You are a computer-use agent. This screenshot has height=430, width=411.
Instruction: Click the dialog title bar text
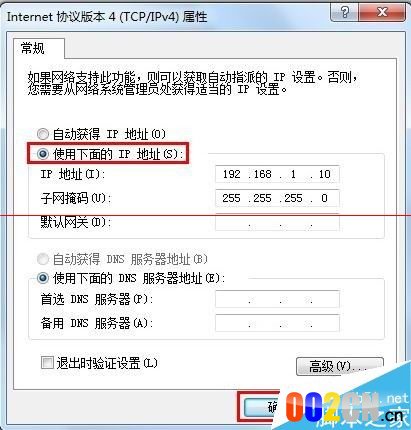(107, 17)
